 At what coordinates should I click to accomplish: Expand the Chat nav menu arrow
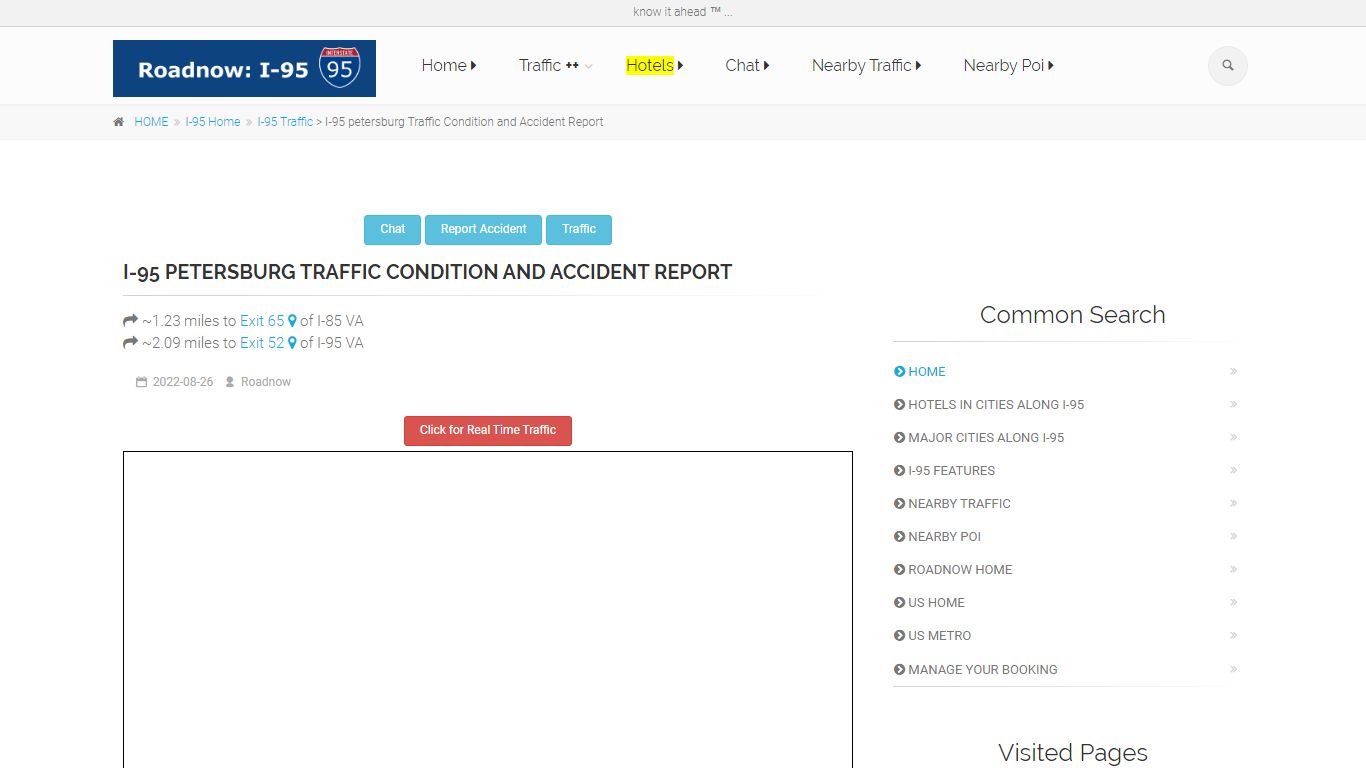click(x=766, y=66)
